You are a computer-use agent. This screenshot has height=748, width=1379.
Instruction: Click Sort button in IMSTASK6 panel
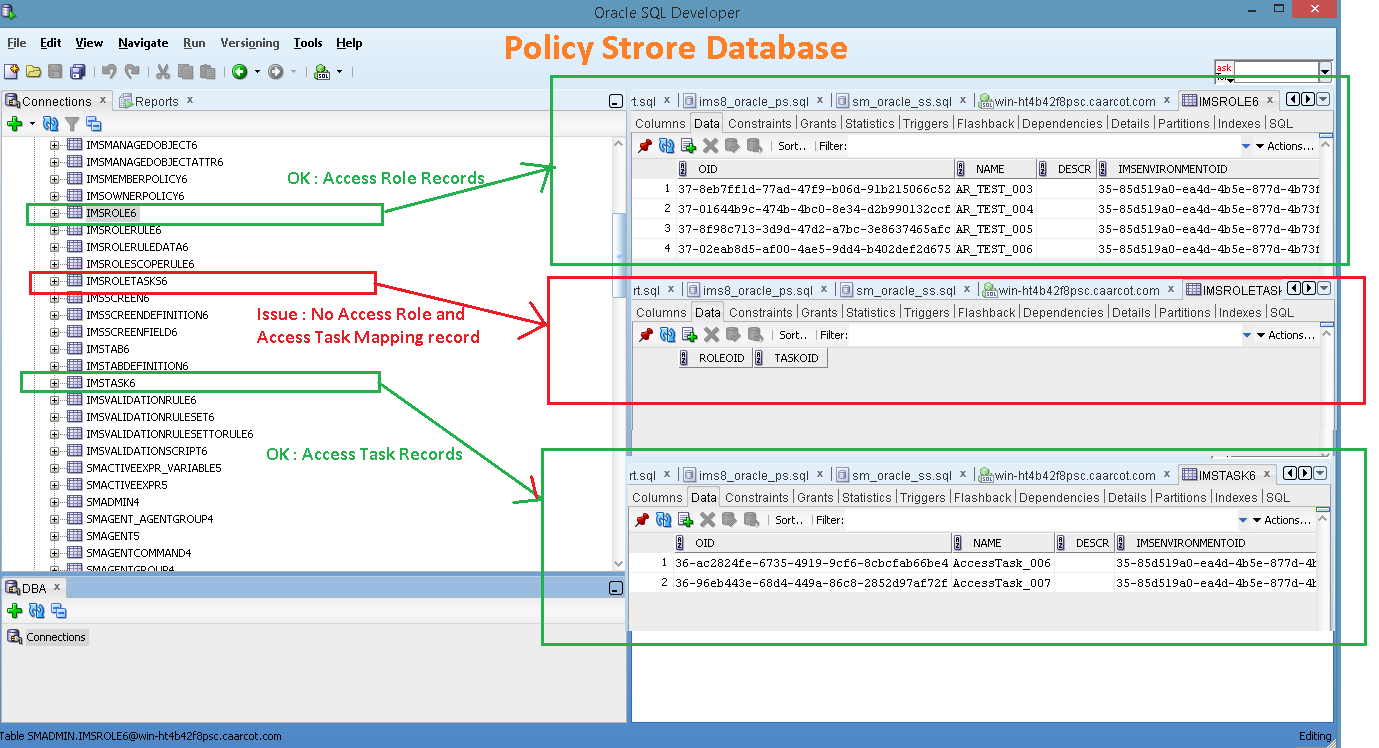789,520
